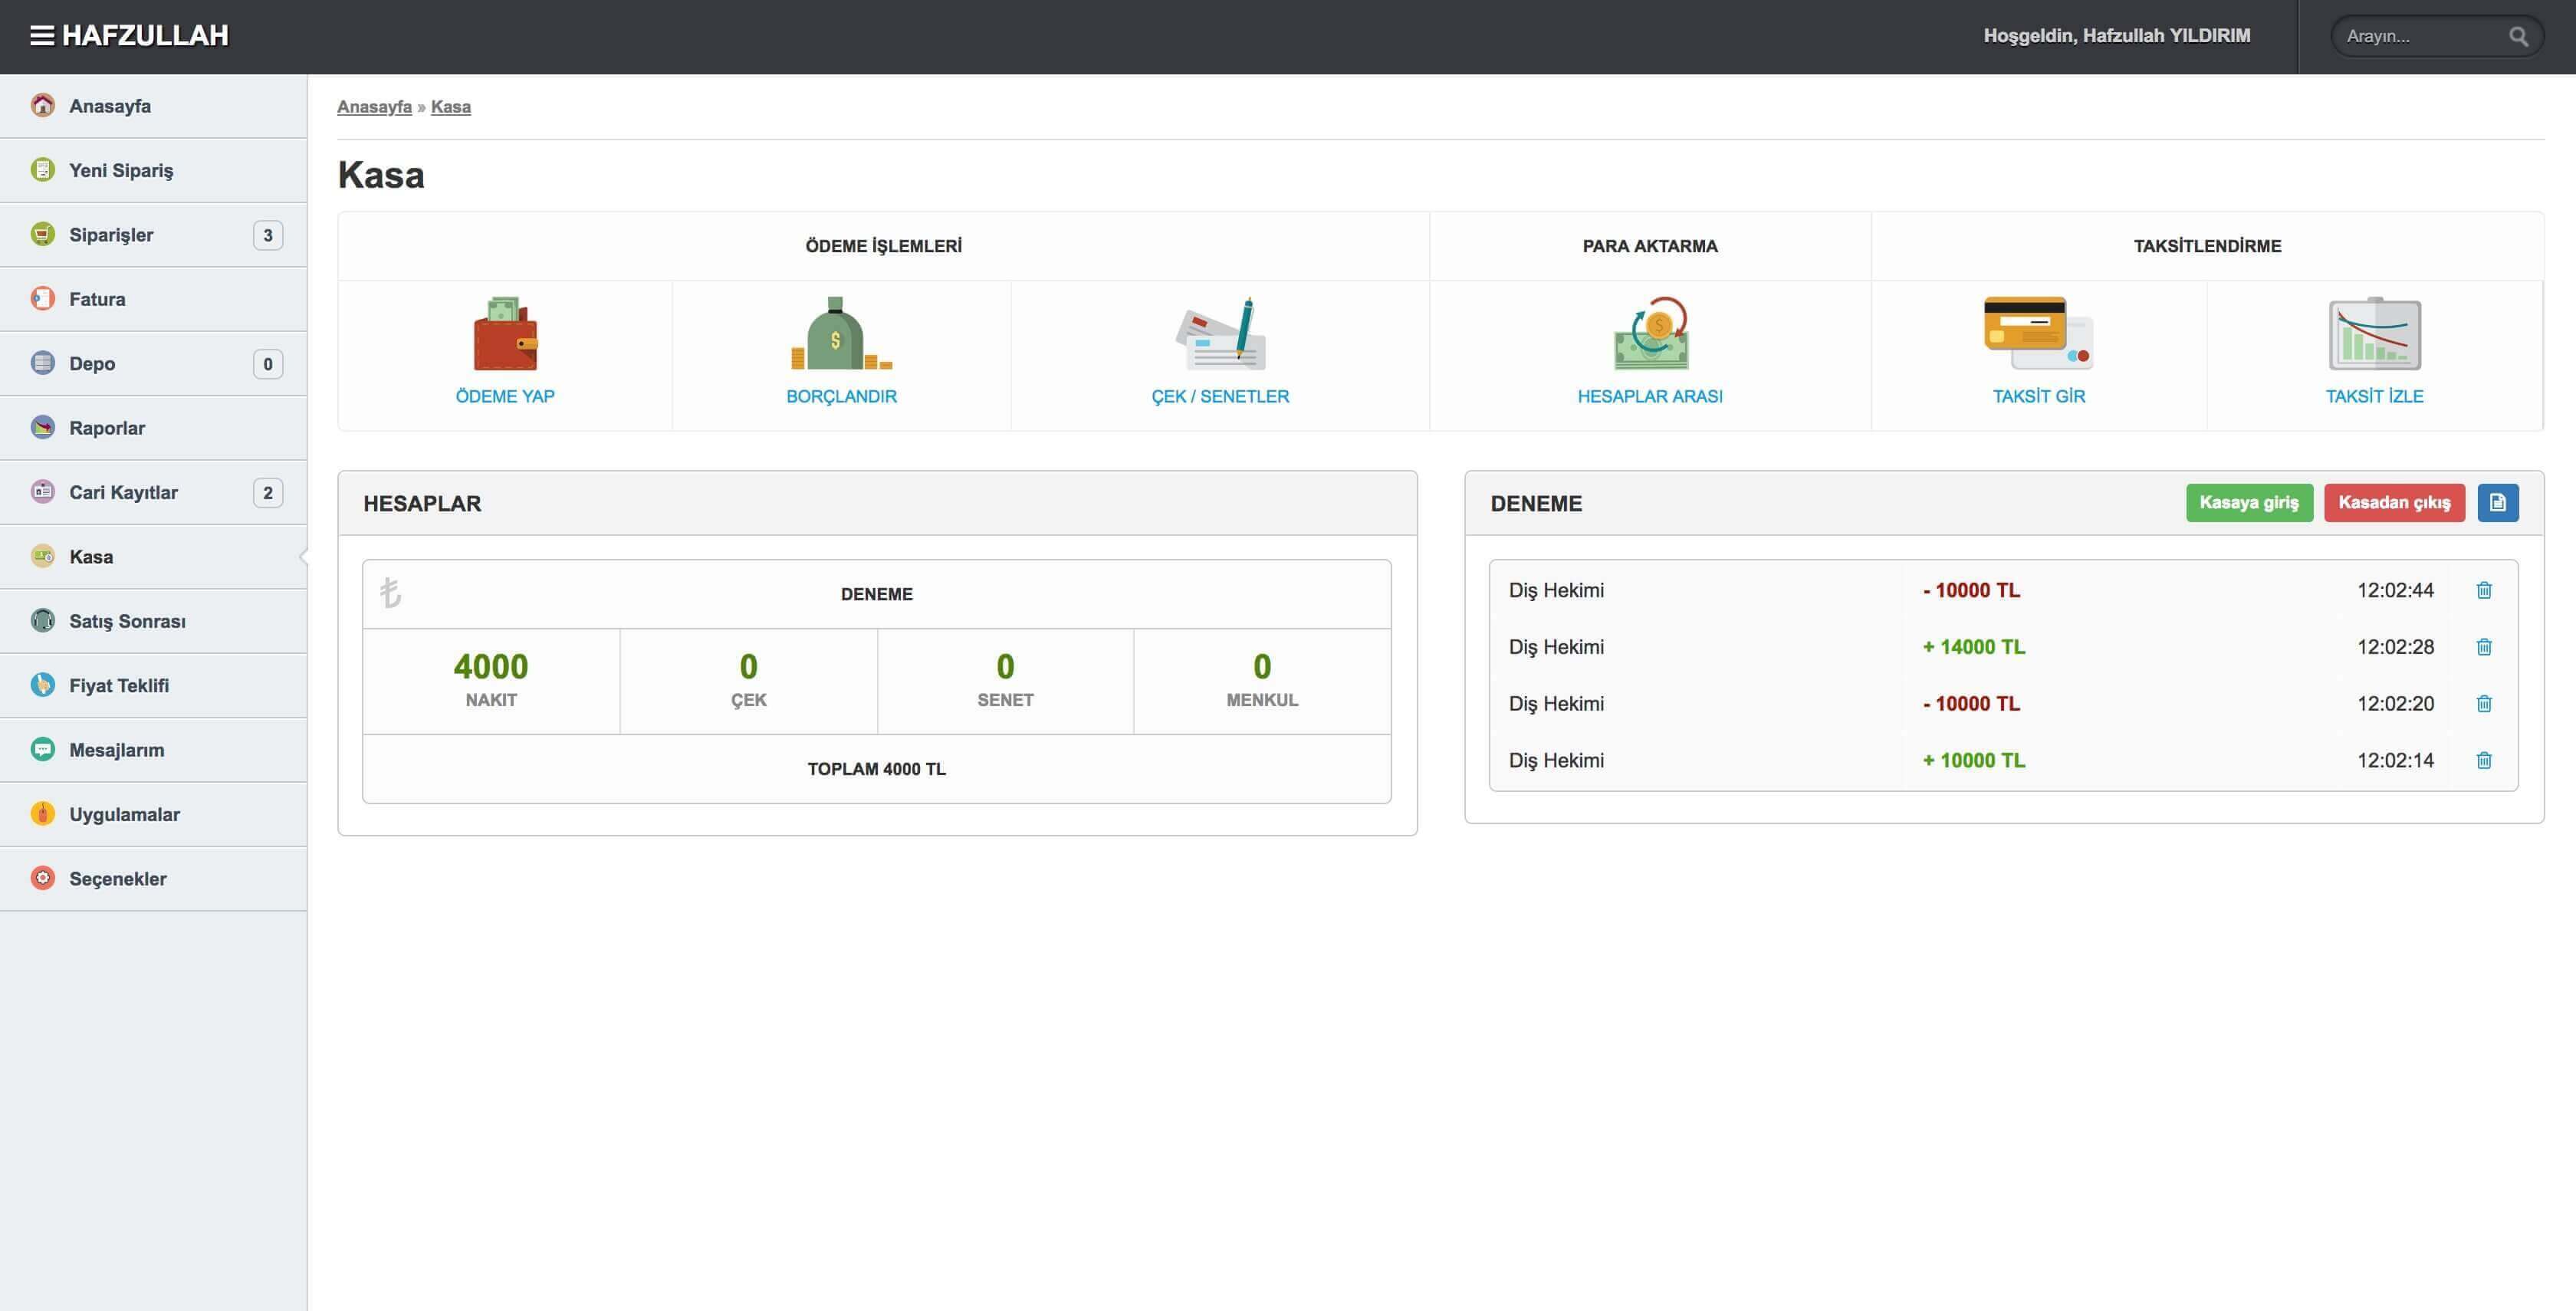The height and width of the screenshot is (1311, 2576).
Task: Select the NAKIT 4000 account cell
Action: click(491, 680)
